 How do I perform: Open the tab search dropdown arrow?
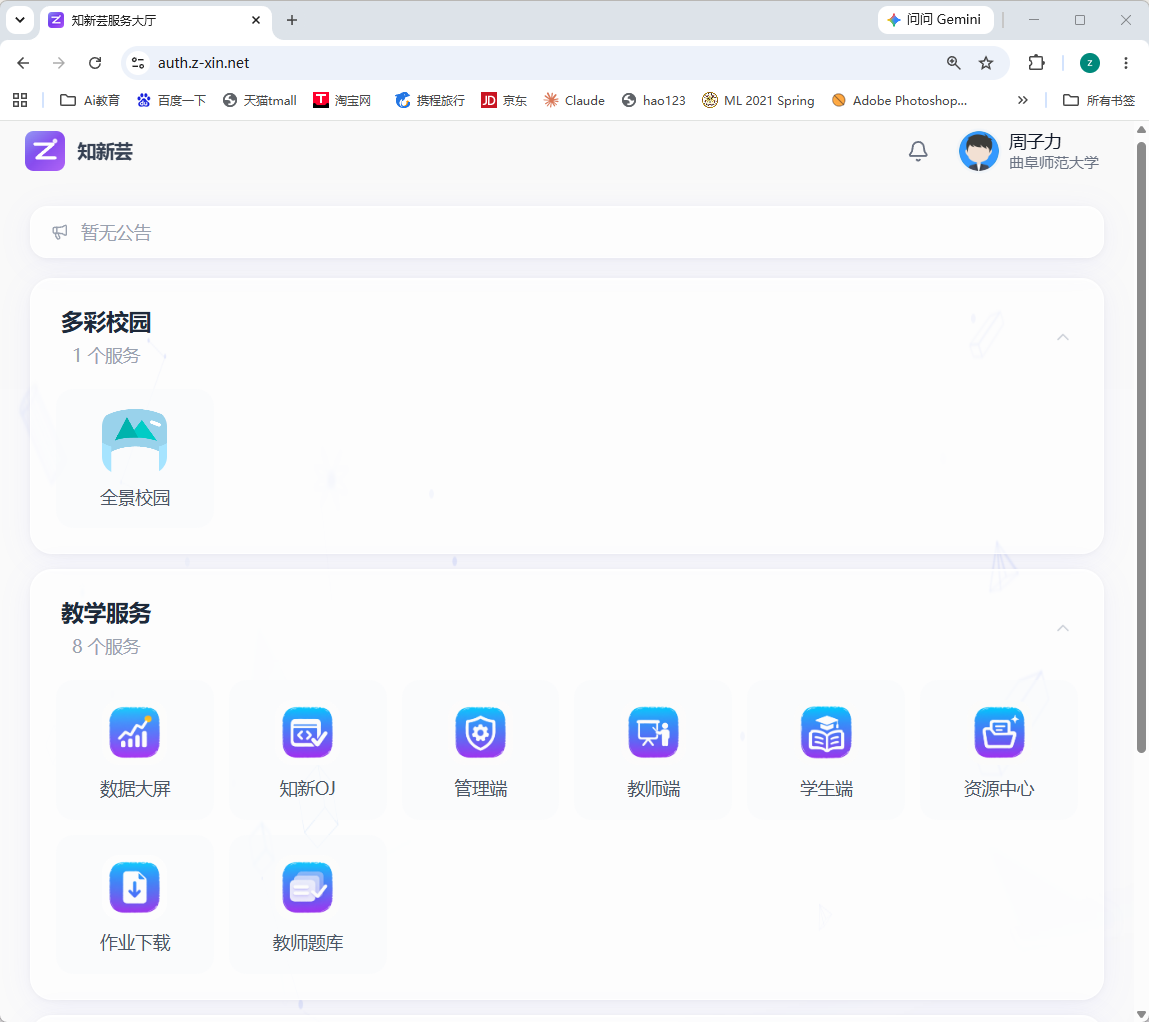click(20, 20)
